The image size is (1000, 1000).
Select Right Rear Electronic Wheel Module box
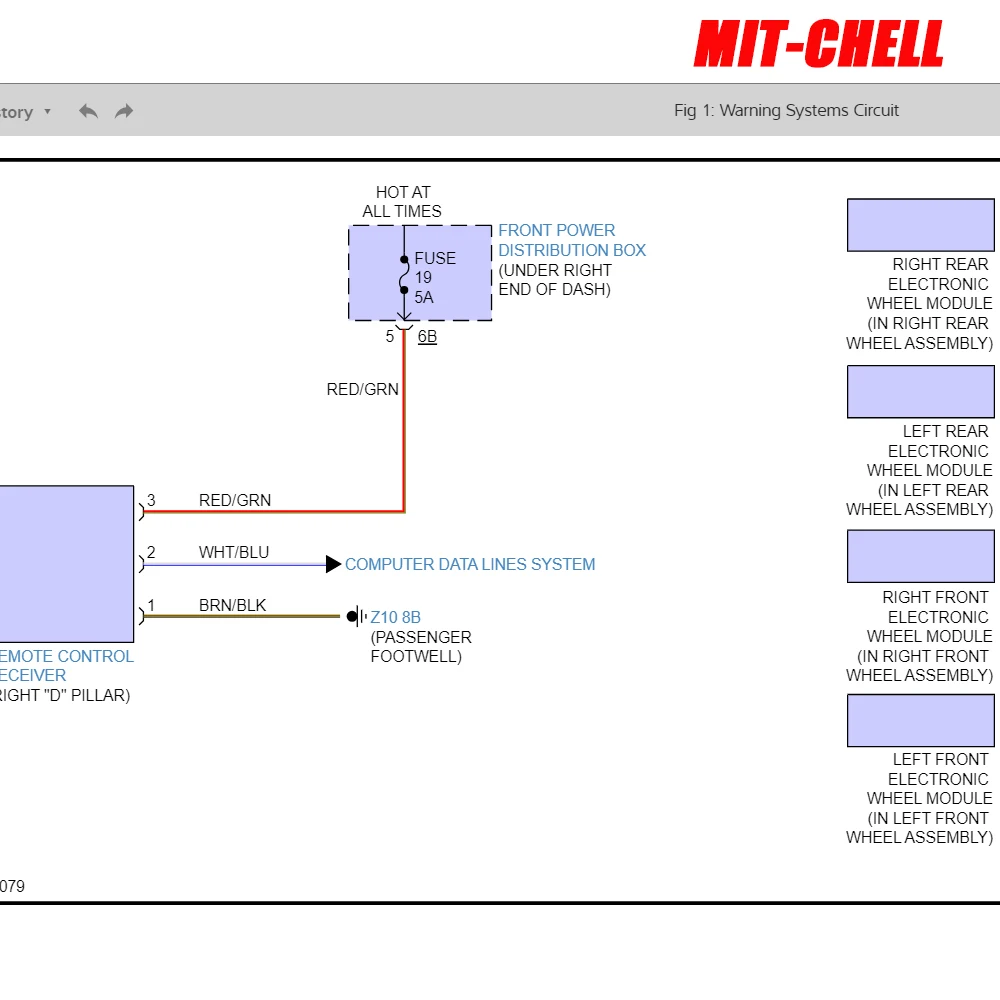click(x=920, y=225)
